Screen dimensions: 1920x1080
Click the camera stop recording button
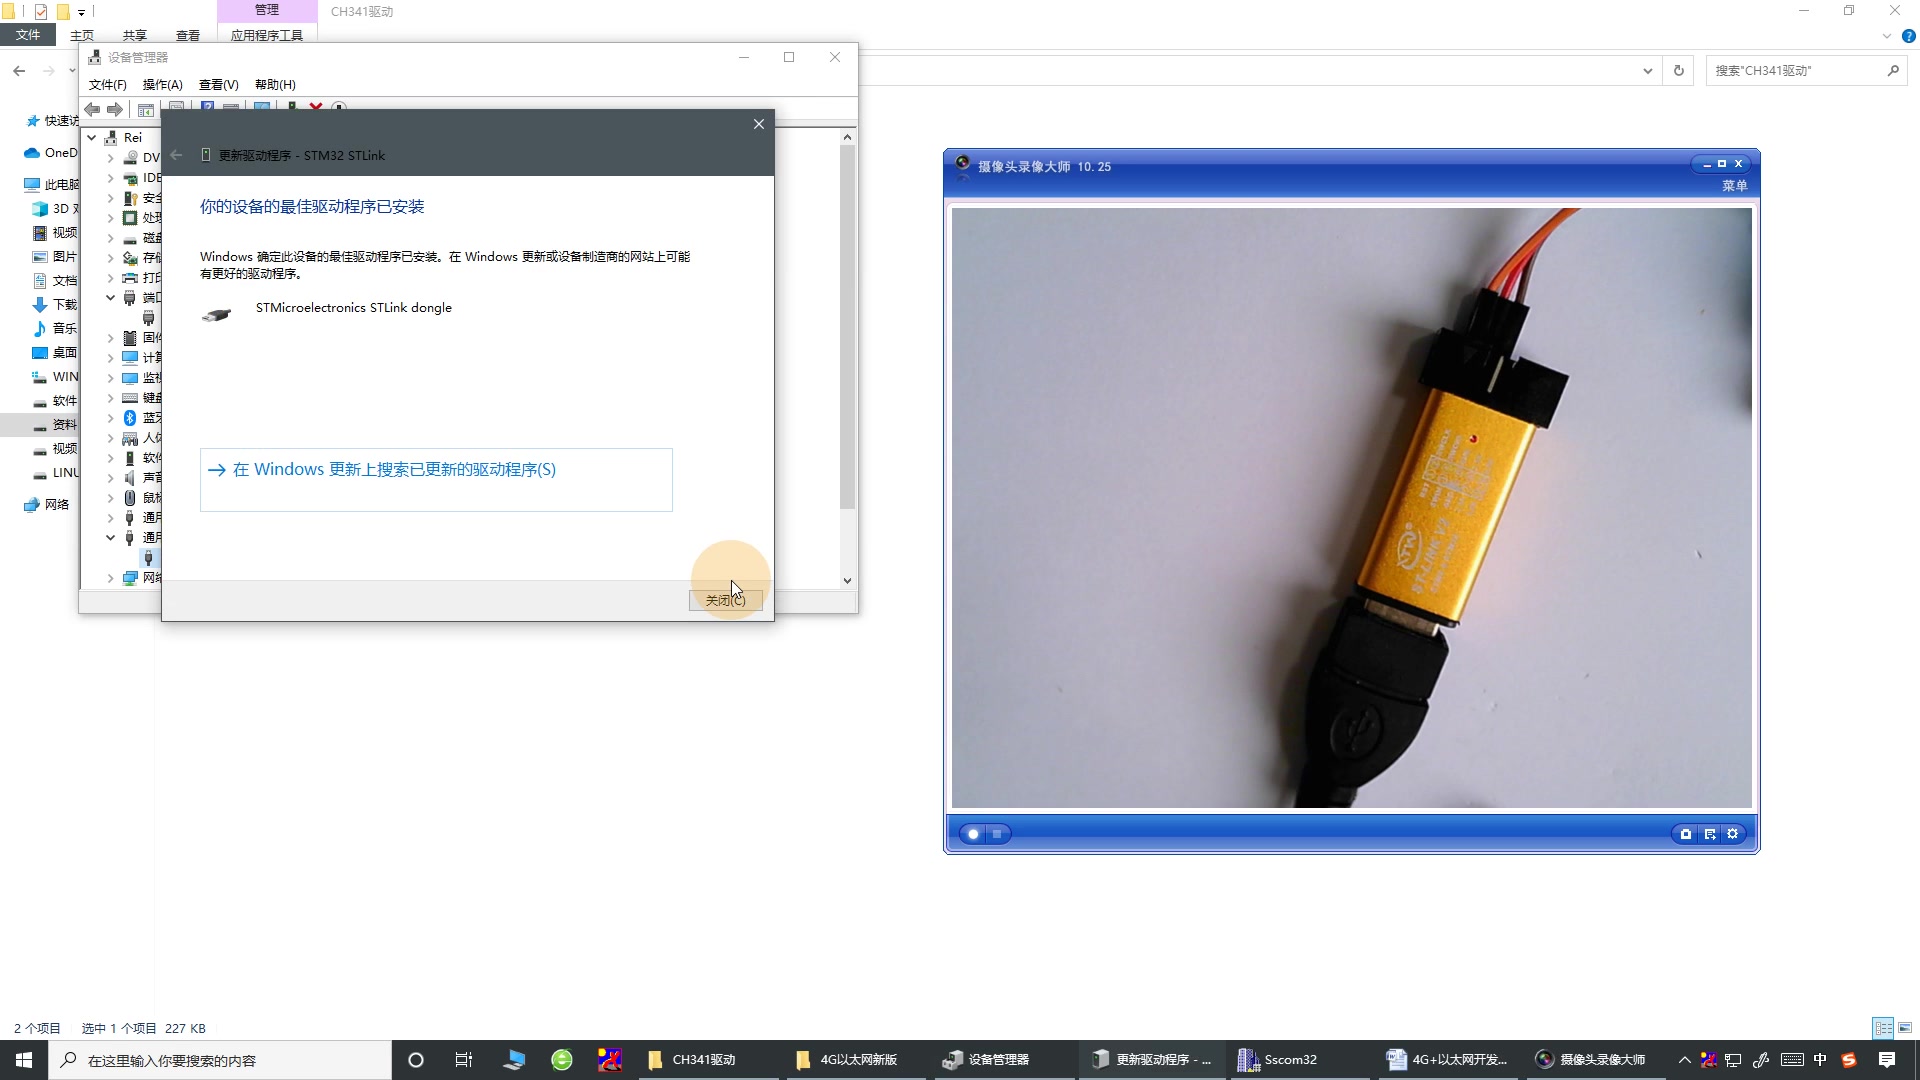click(997, 834)
